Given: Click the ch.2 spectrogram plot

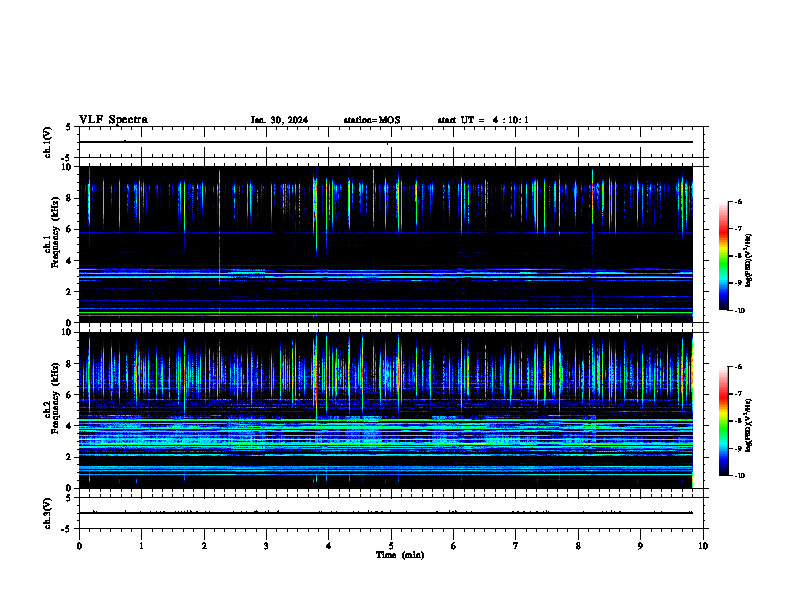Looking at the screenshot, I should (386, 410).
